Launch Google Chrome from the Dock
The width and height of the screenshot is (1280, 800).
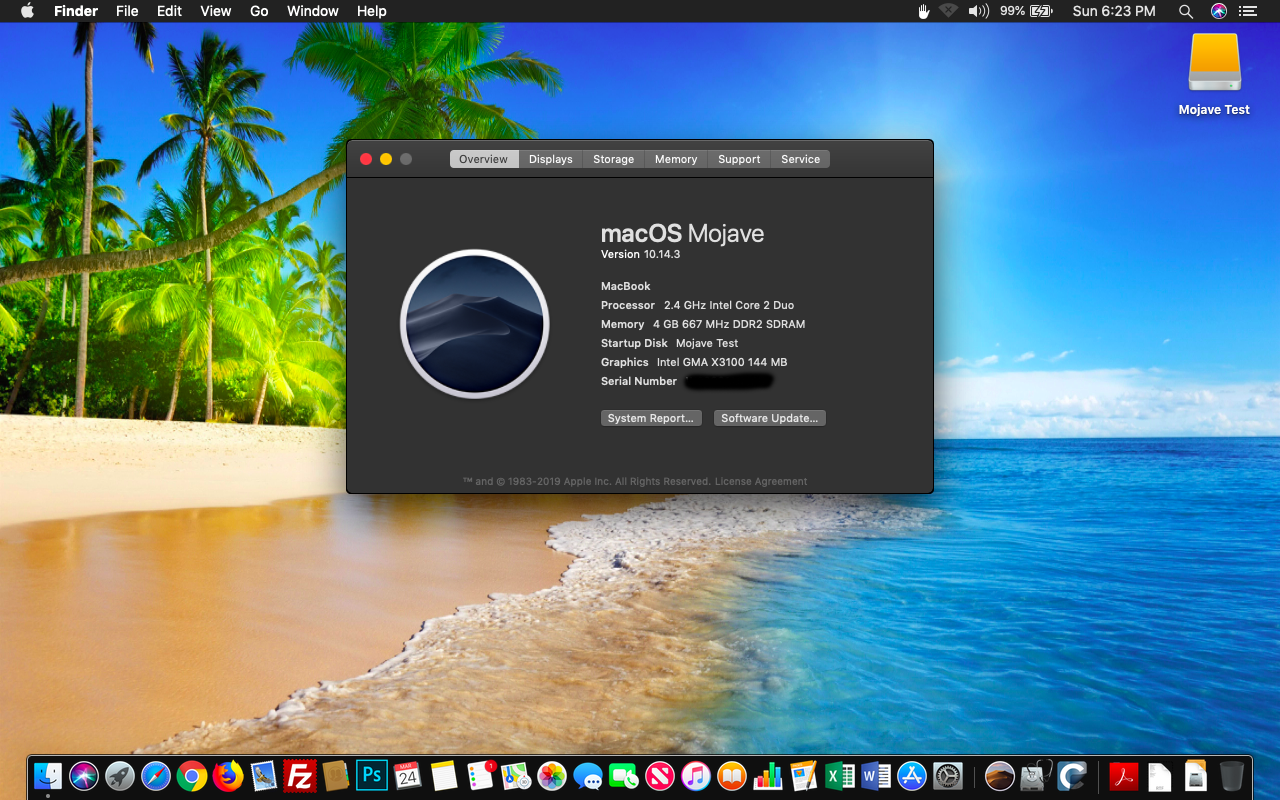[x=192, y=776]
